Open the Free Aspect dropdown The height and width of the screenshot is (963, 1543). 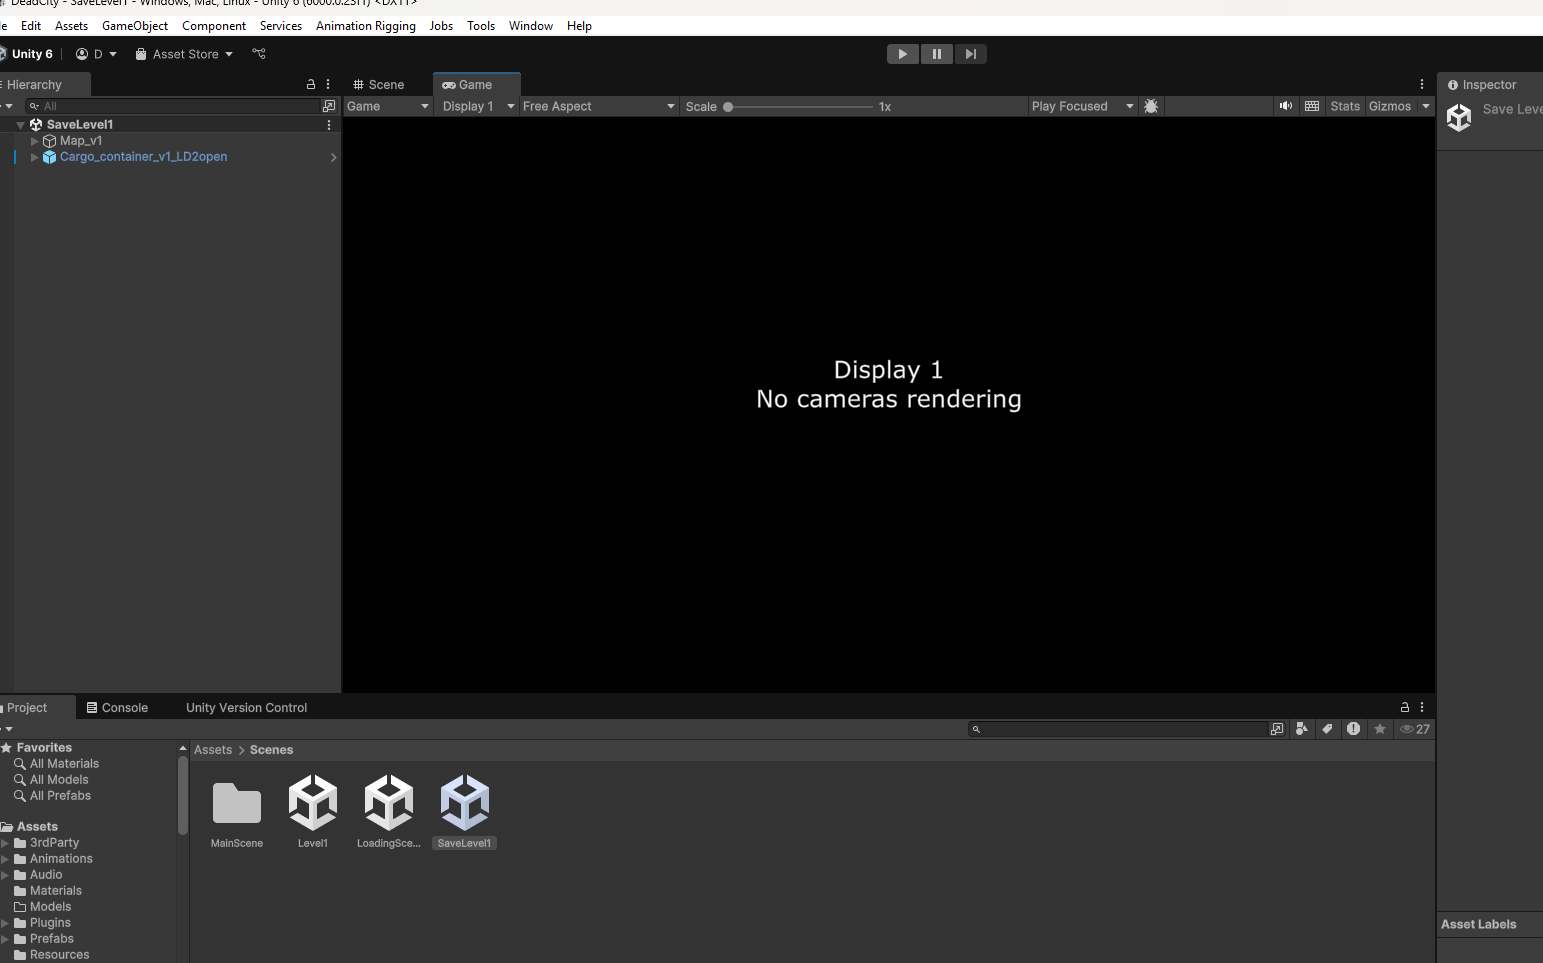click(598, 106)
